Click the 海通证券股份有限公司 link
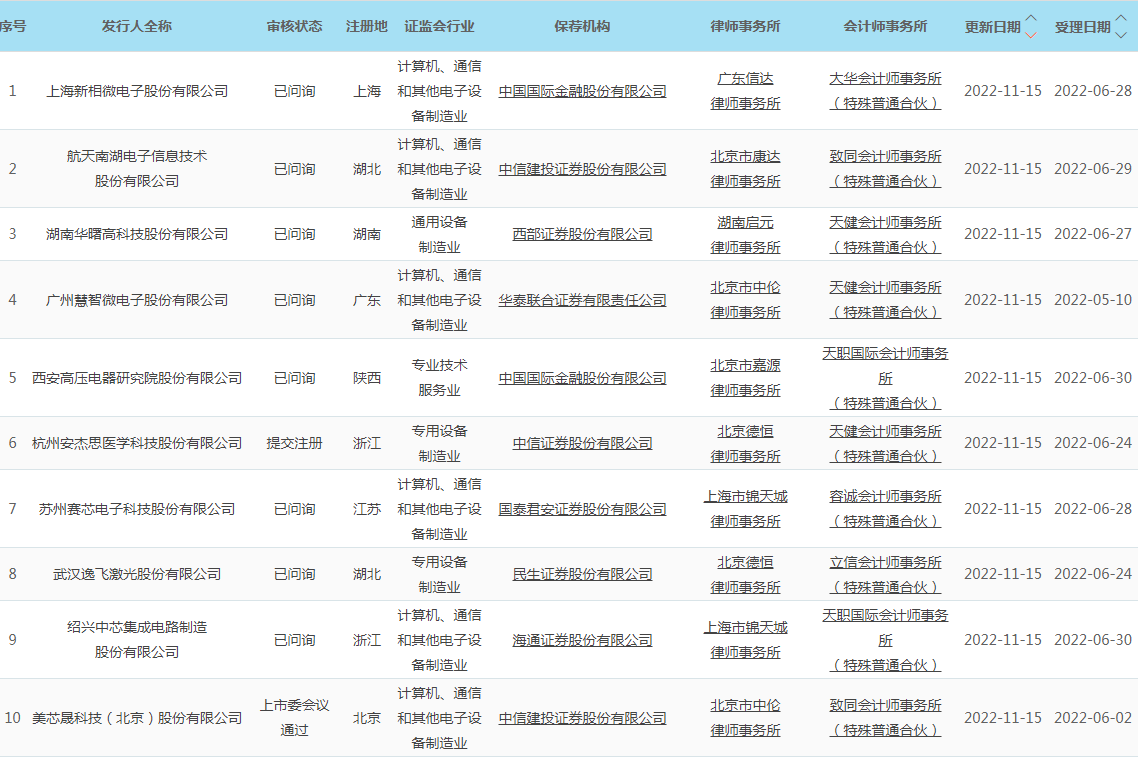This screenshot has height=758, width=1138. click(x=582, y=640)
